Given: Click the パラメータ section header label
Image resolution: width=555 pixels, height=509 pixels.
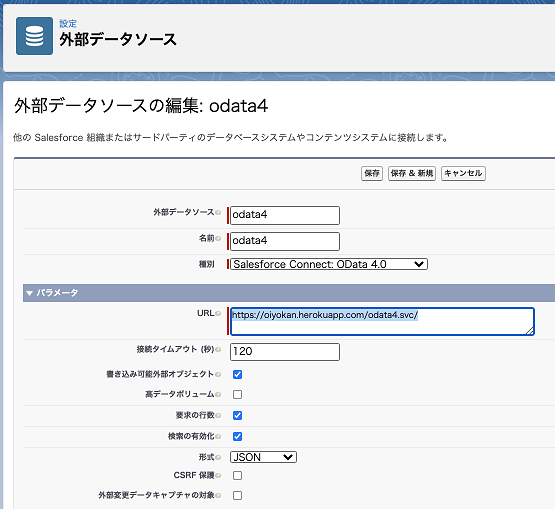Looking at the screenshot, I should (57, 293).
